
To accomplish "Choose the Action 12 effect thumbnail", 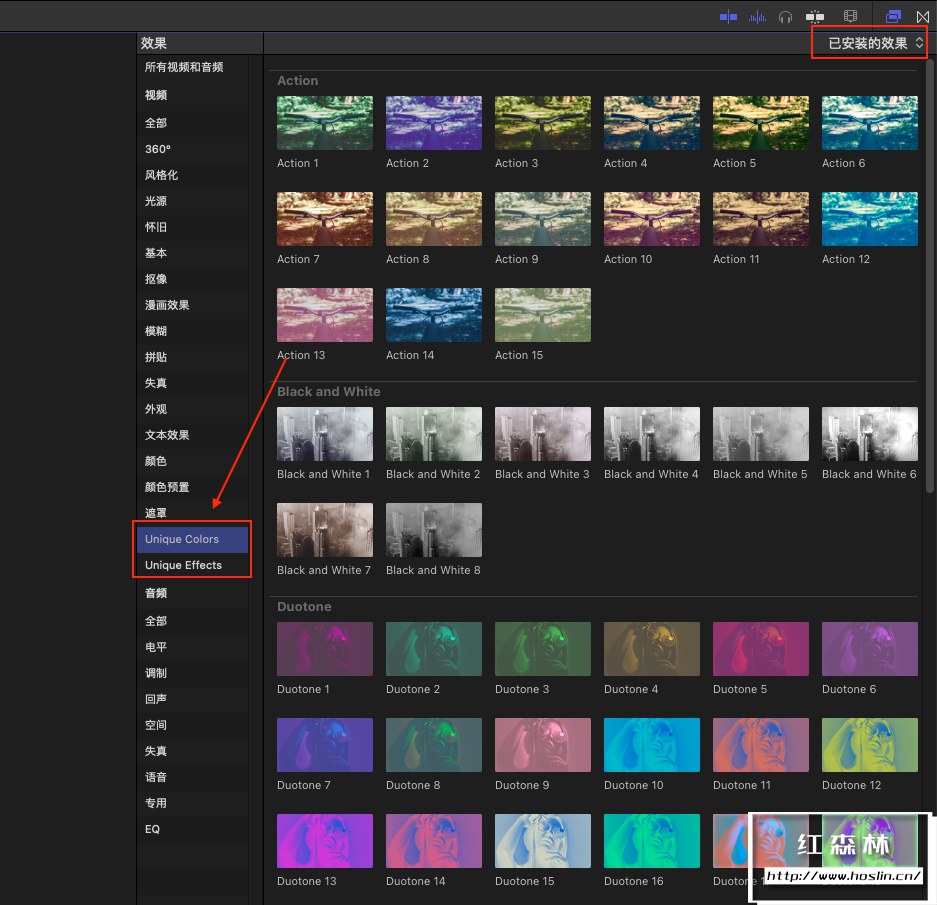I will pos(869,219).
